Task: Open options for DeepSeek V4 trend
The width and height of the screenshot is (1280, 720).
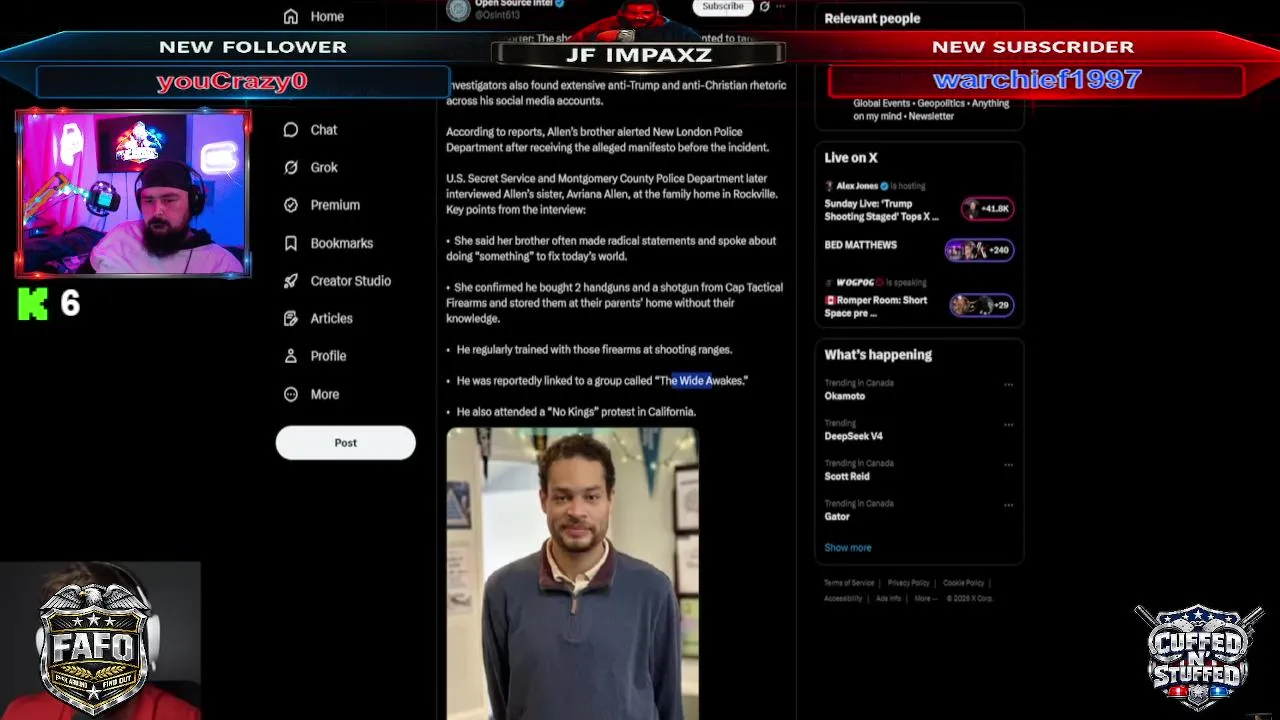Action: [1008, 424]
